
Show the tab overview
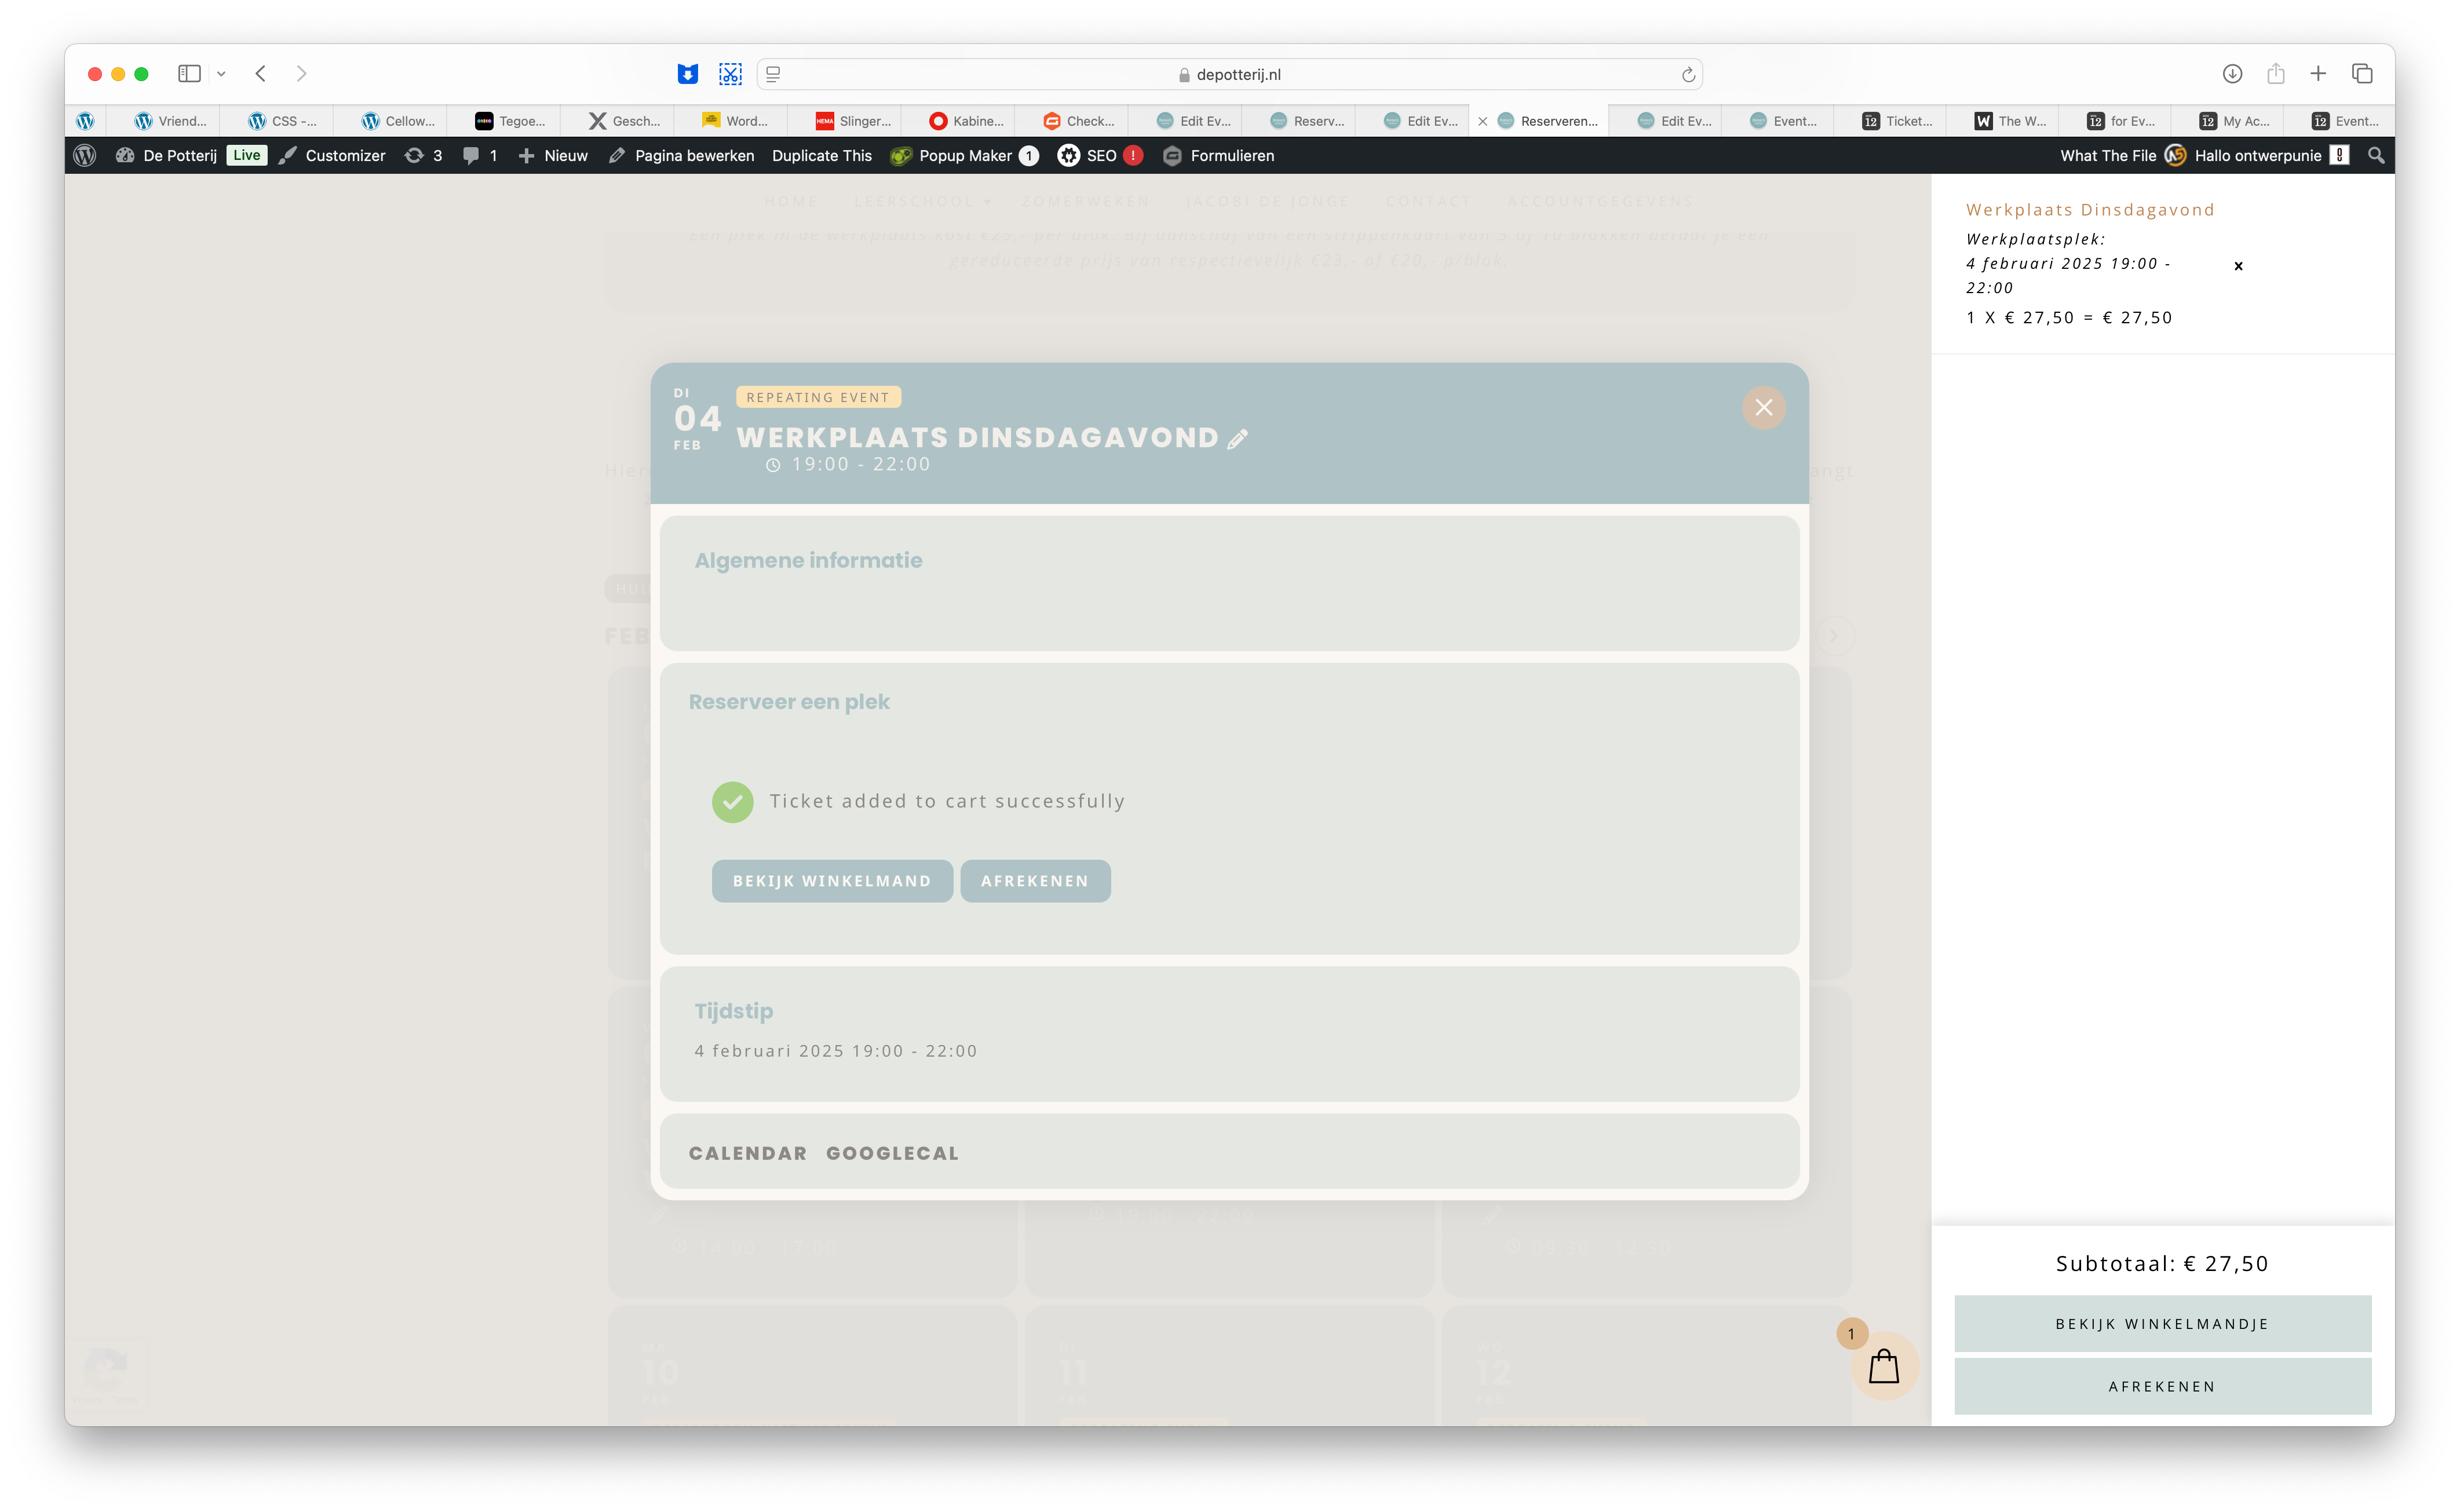pyautogui.click(x=2362, y=73)
